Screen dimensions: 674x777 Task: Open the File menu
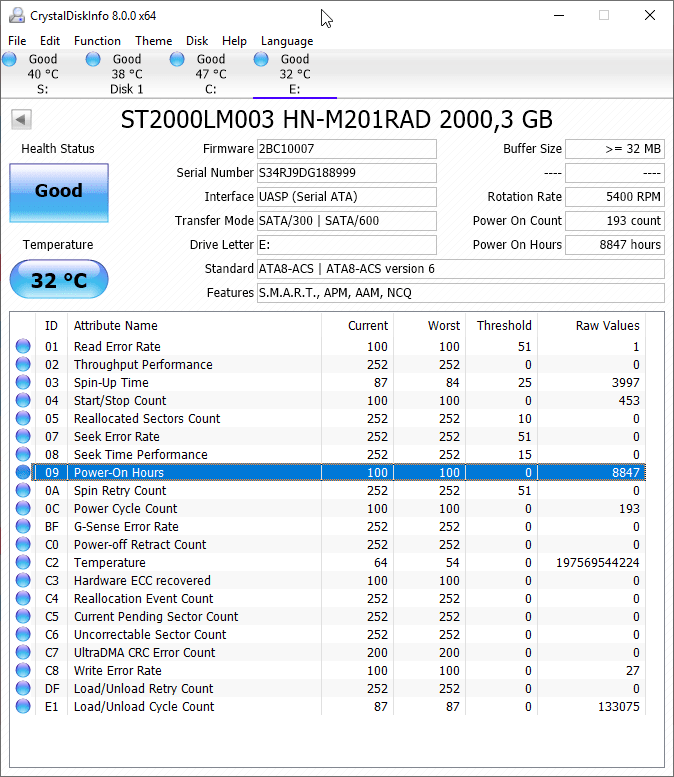pyautogui.click(x=17, y=41)
